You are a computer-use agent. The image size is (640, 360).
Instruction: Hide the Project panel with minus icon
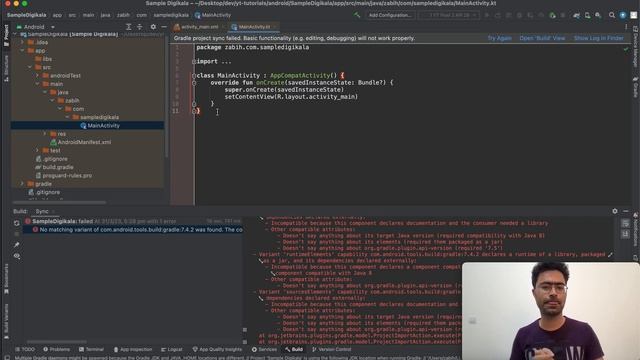[x=164, y=27]
